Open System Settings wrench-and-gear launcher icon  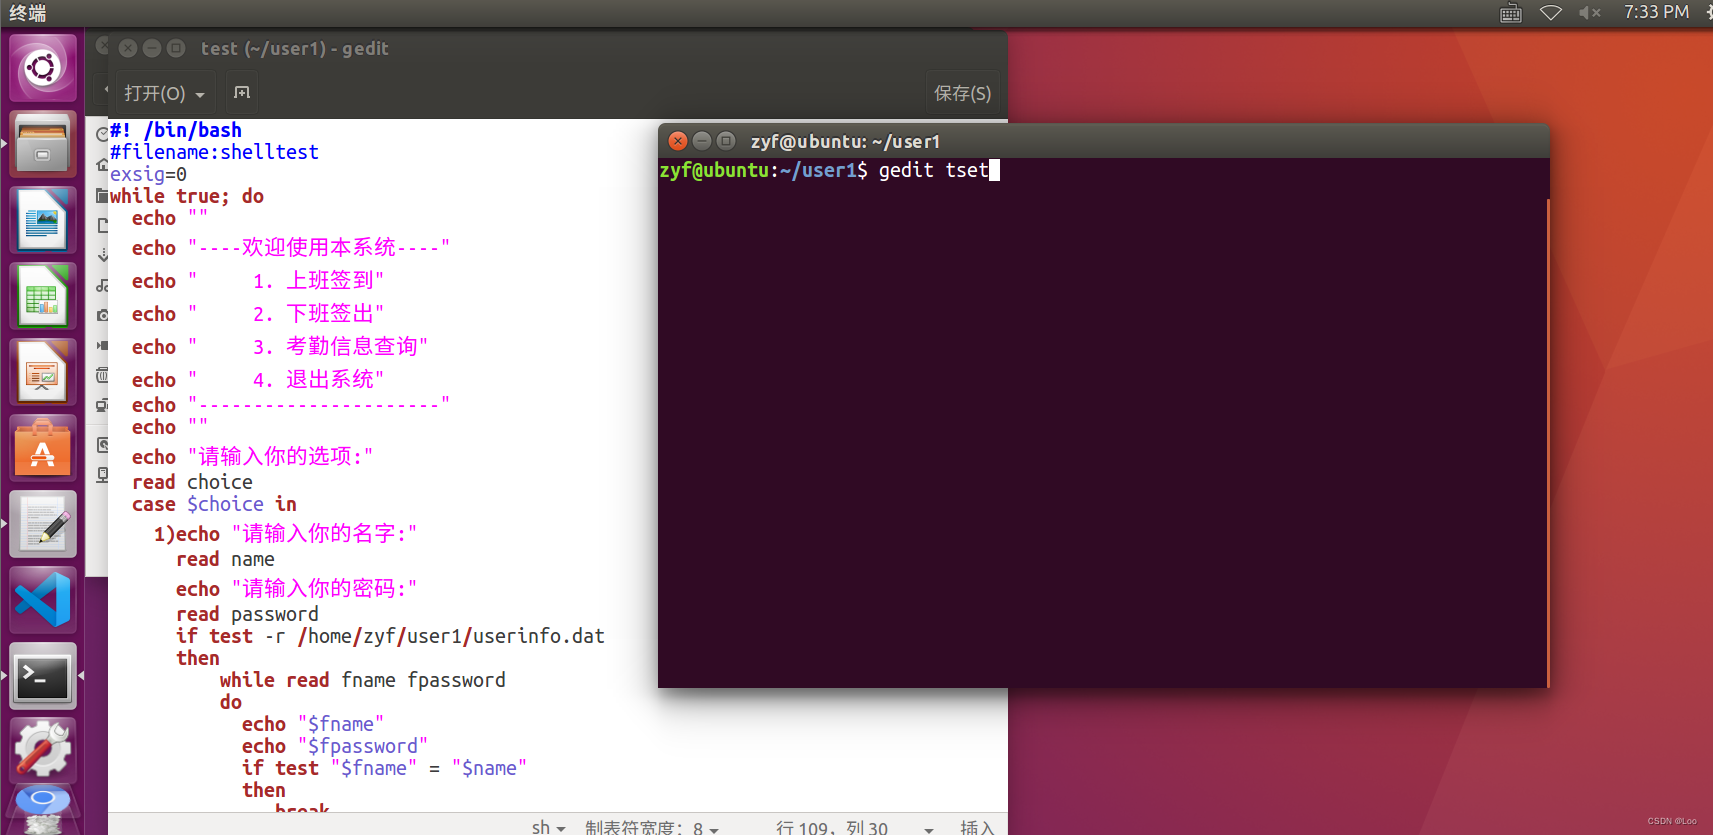point(43,751)
